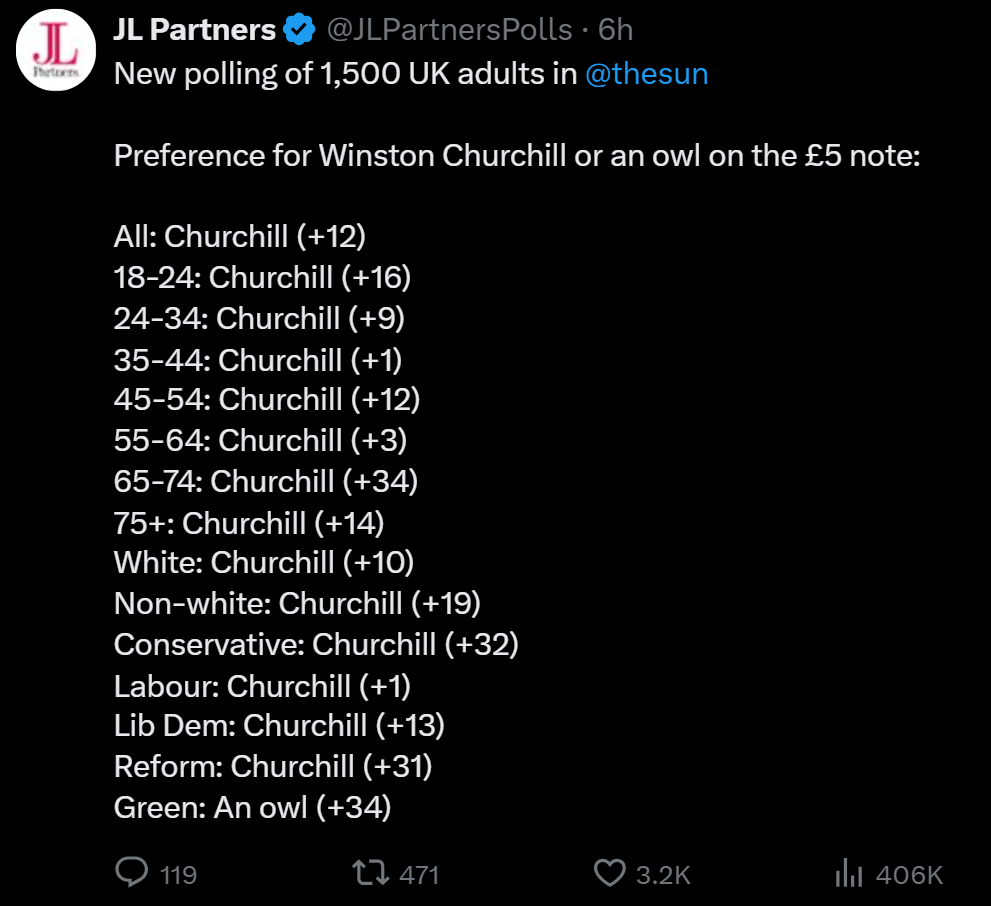Open the 6h timestamp permalink
The height and width of the screenshot is (906, 991).
click(615, 31)
